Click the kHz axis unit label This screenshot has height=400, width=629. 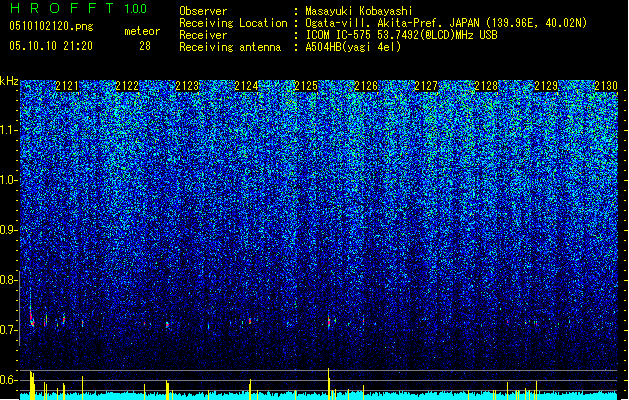[9, 81]
